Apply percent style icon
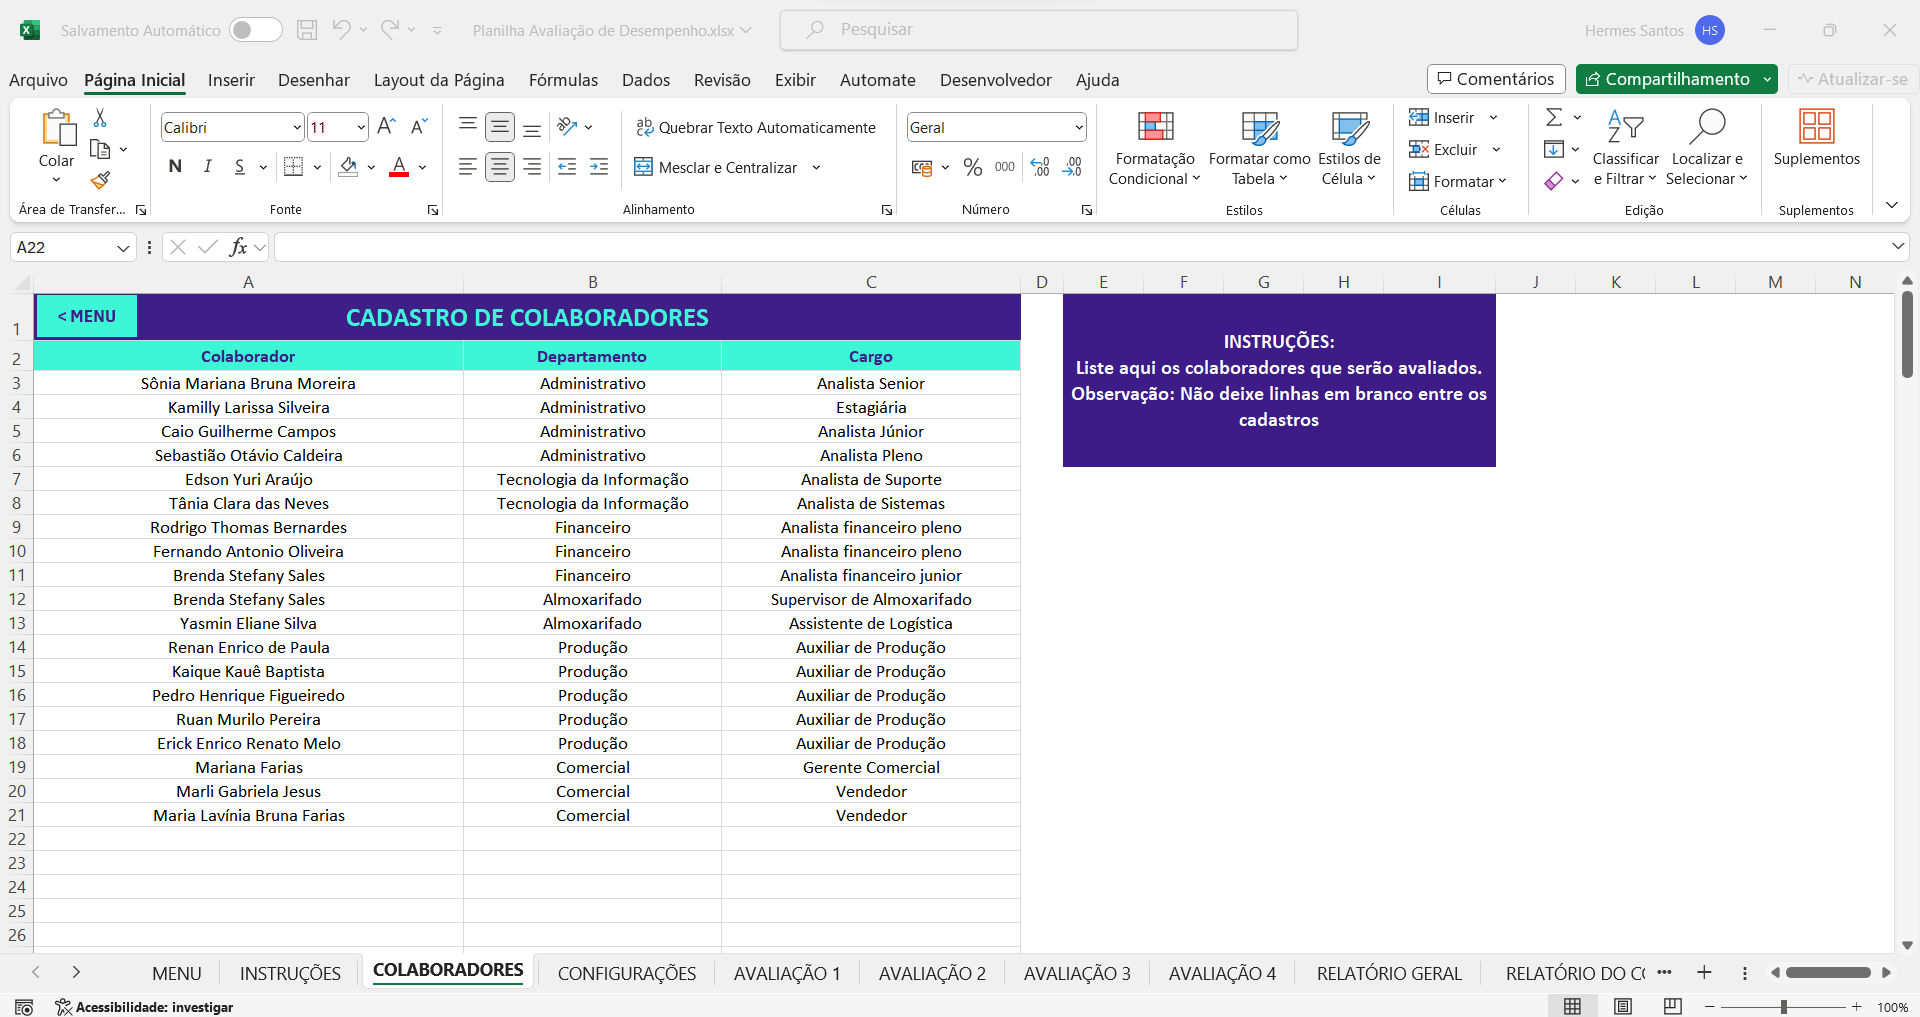This screenshot has width=1920, height=1017. [972, 167]
